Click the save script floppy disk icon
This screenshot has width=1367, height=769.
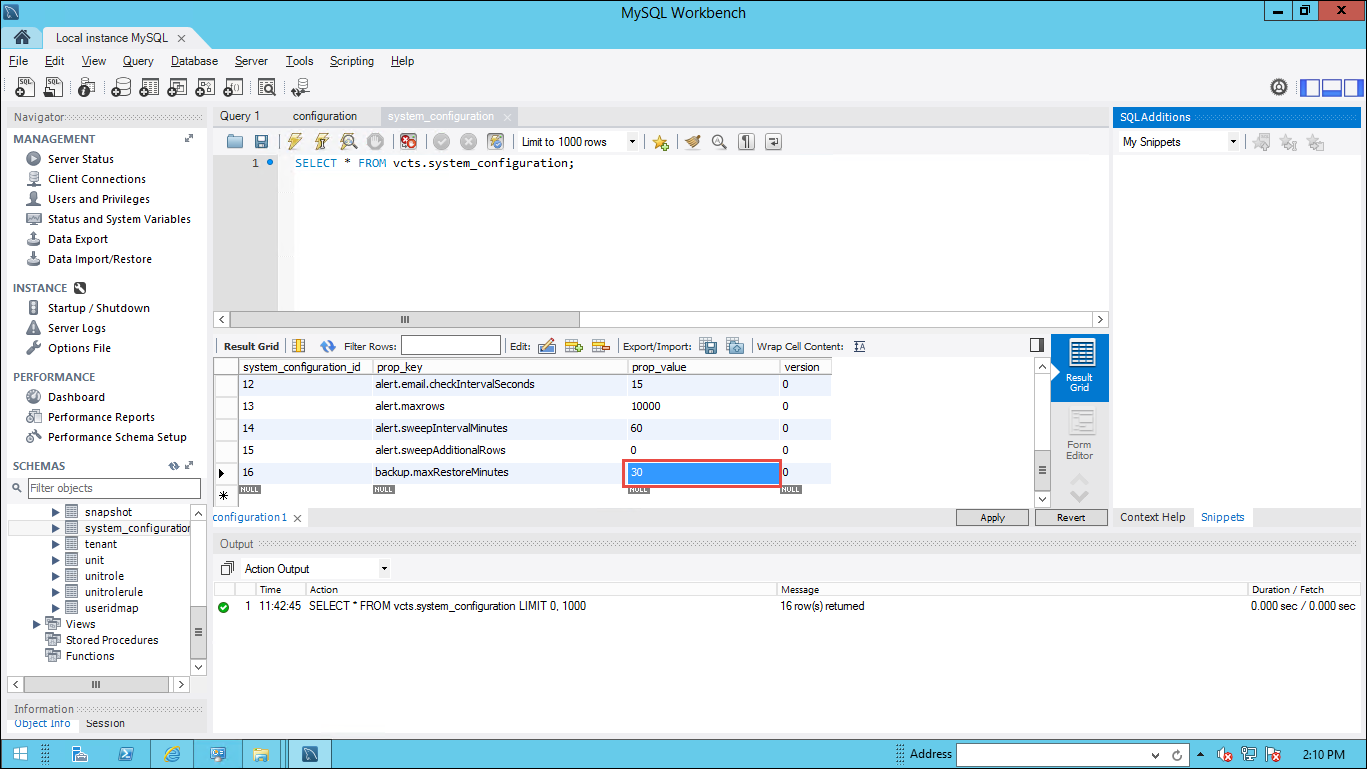pyautogui.click(x=261, y=142)
